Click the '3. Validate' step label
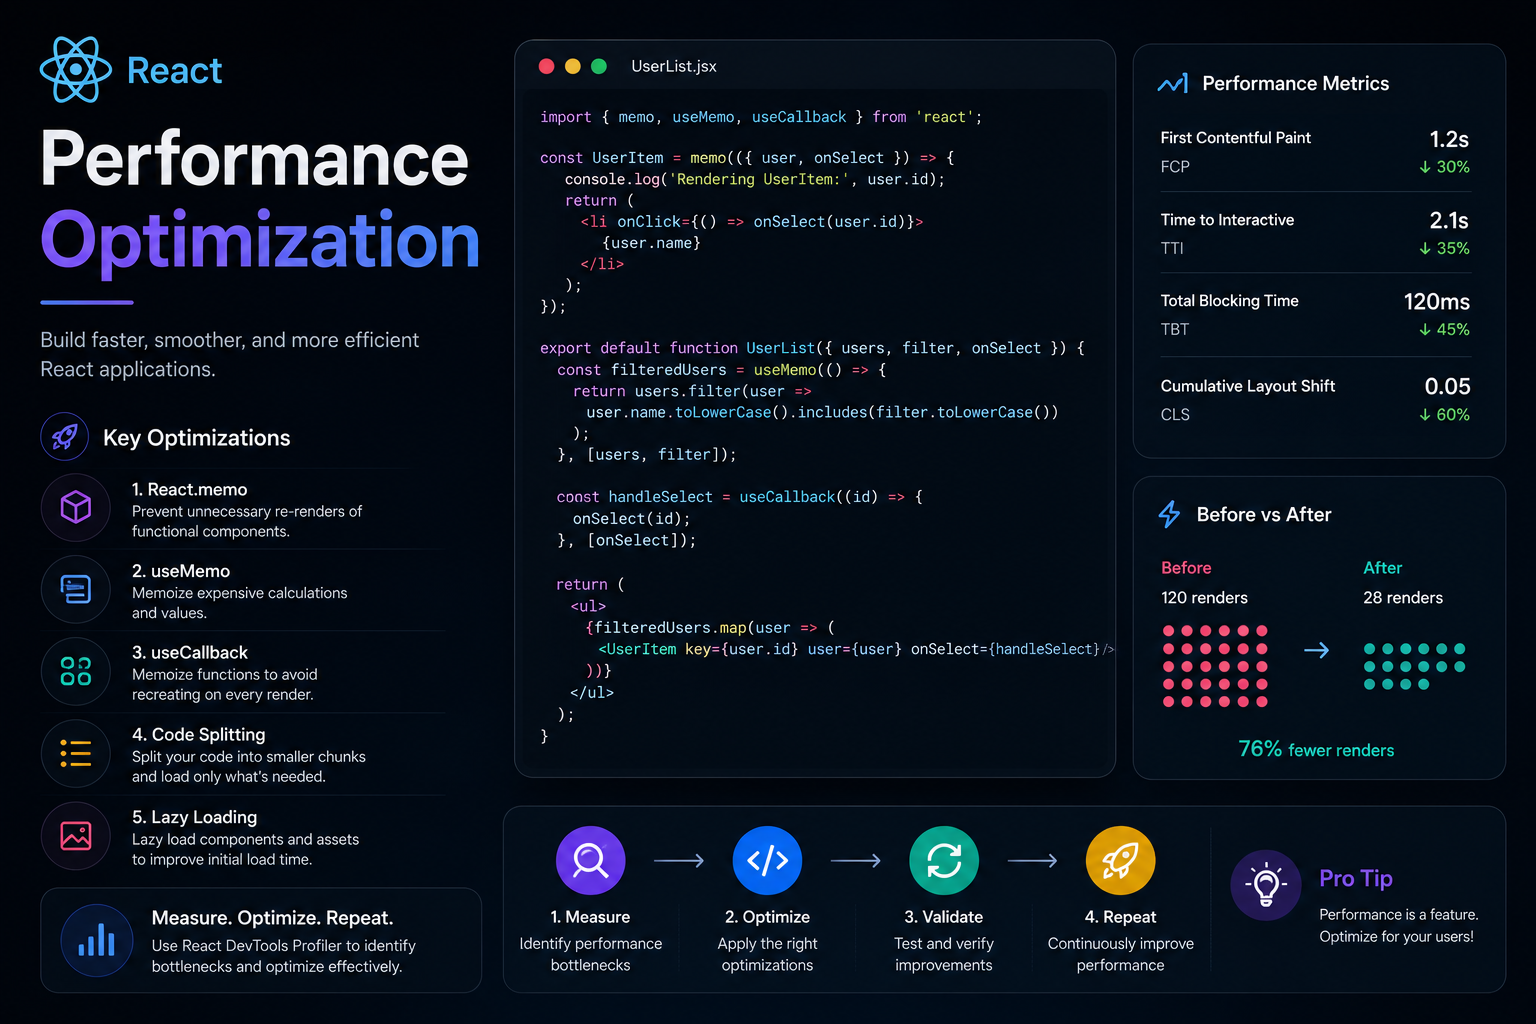1536x1024 pixels. coord(944,917)
